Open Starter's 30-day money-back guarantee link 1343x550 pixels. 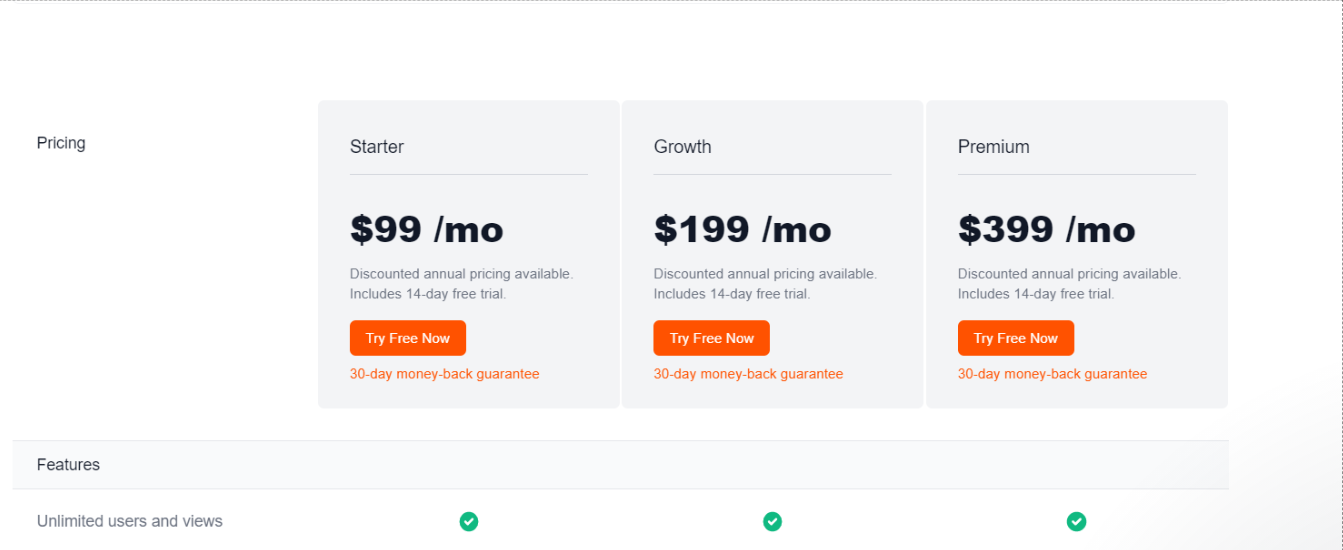(444, 374)
